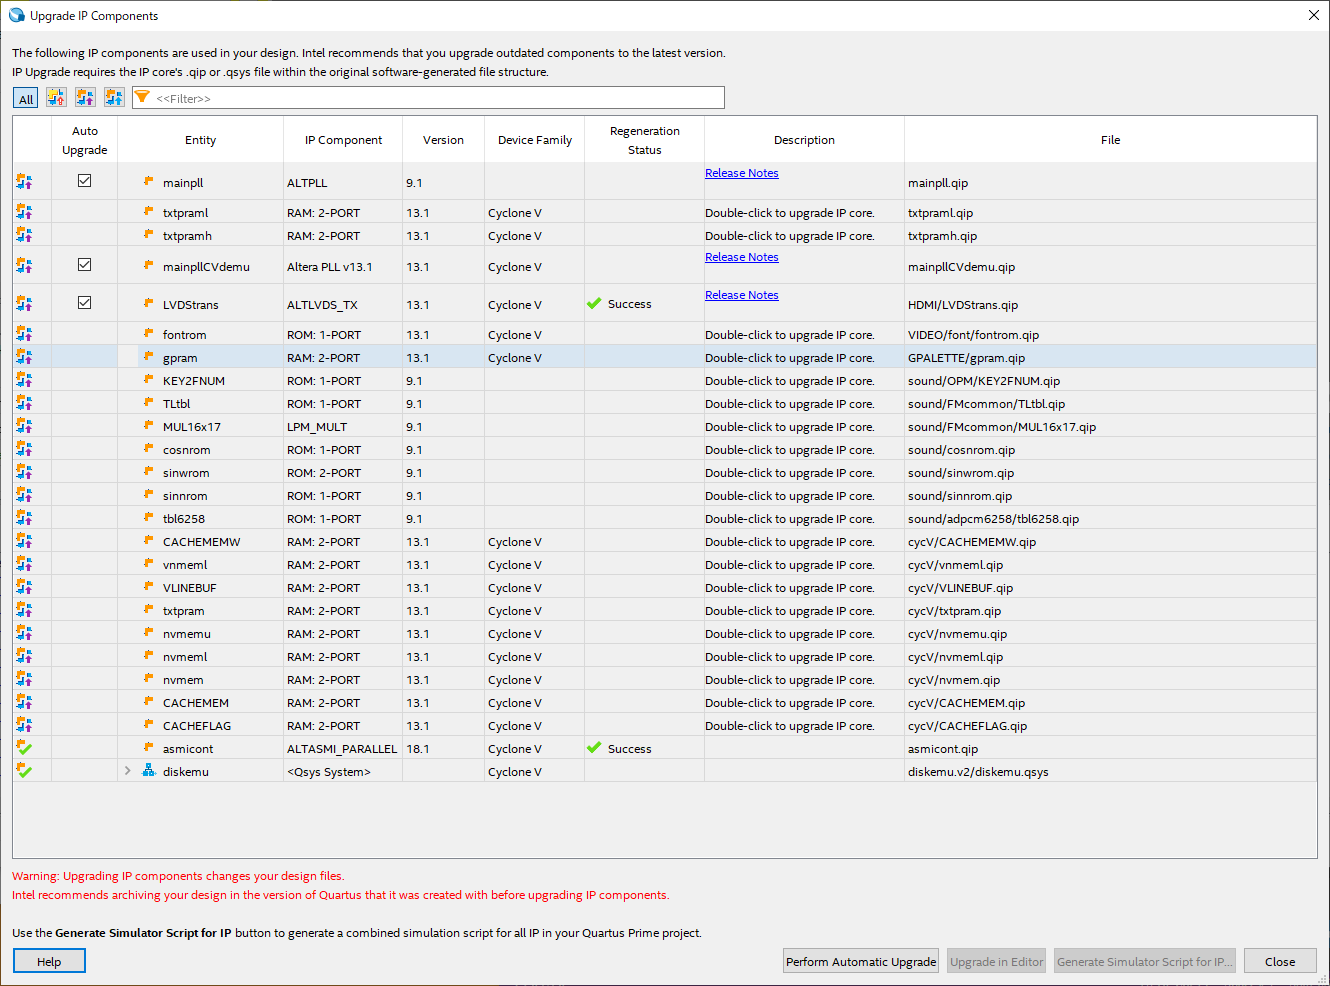Click upgrade status icon of vnmeml row

pyautogui.click(x=24, y=564)
